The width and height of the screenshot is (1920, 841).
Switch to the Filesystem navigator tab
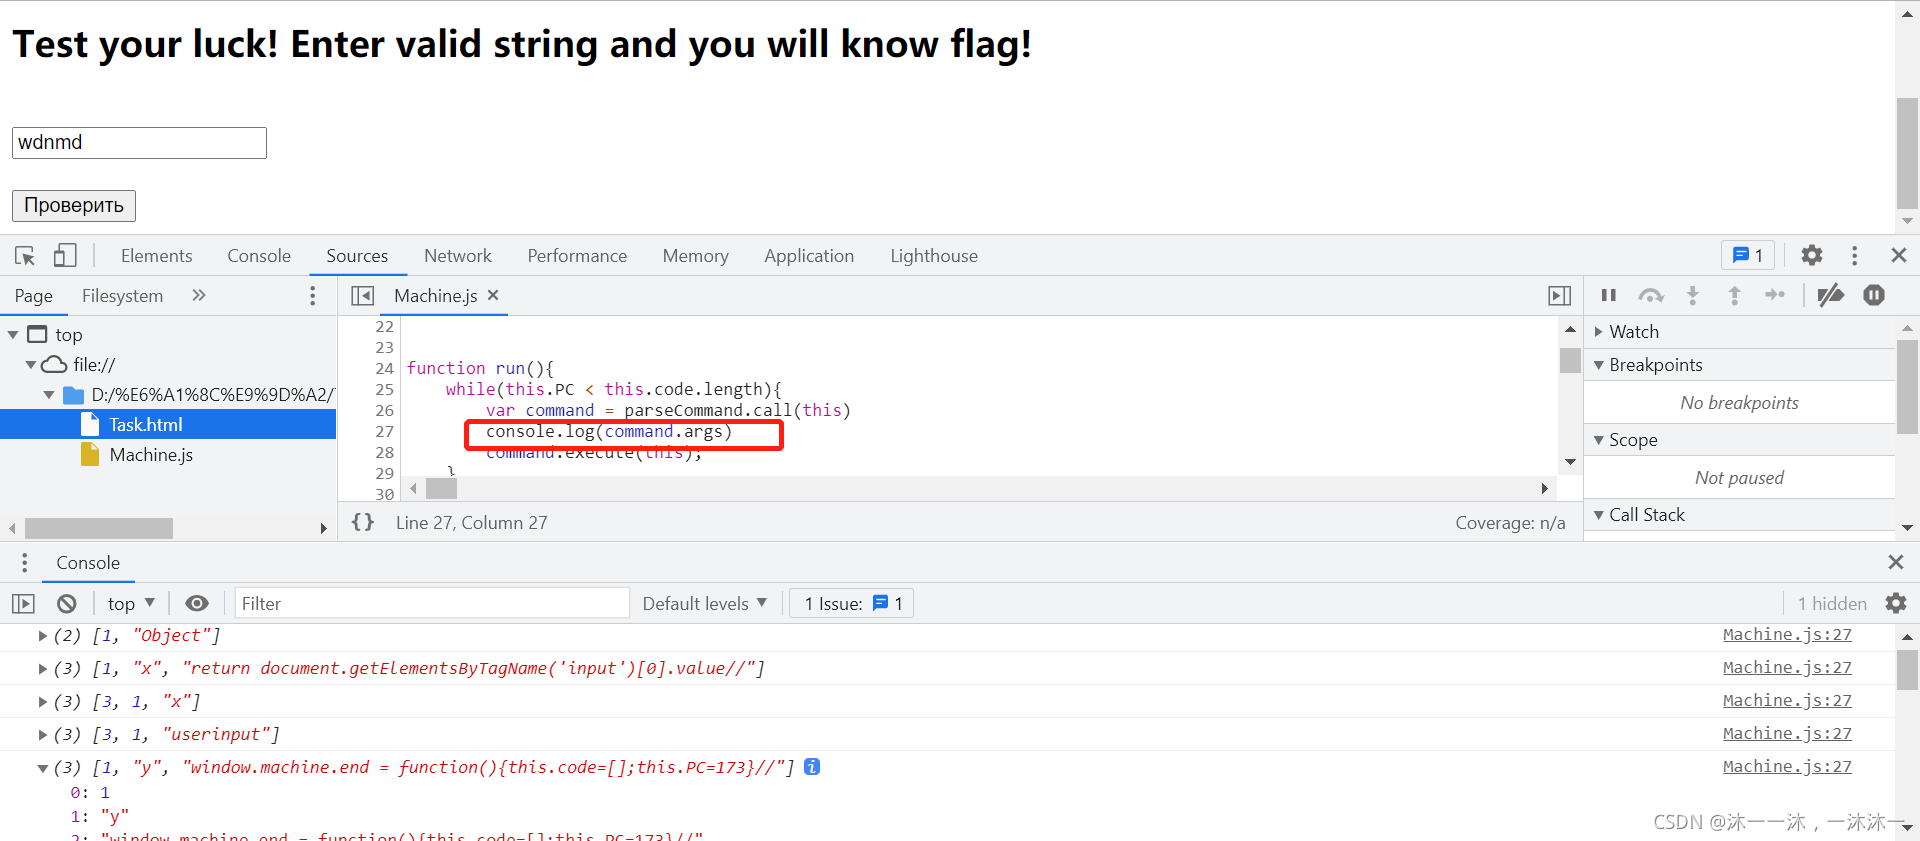(x=122, y=296)
